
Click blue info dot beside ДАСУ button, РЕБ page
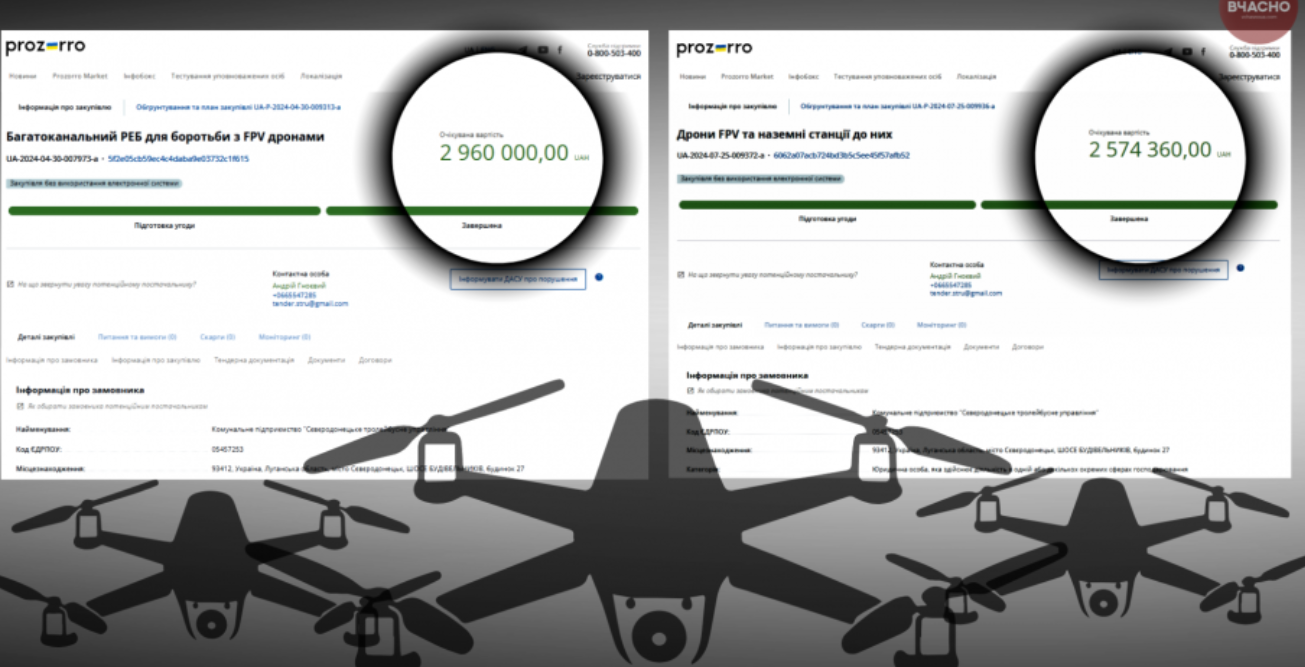coord(599,277)
